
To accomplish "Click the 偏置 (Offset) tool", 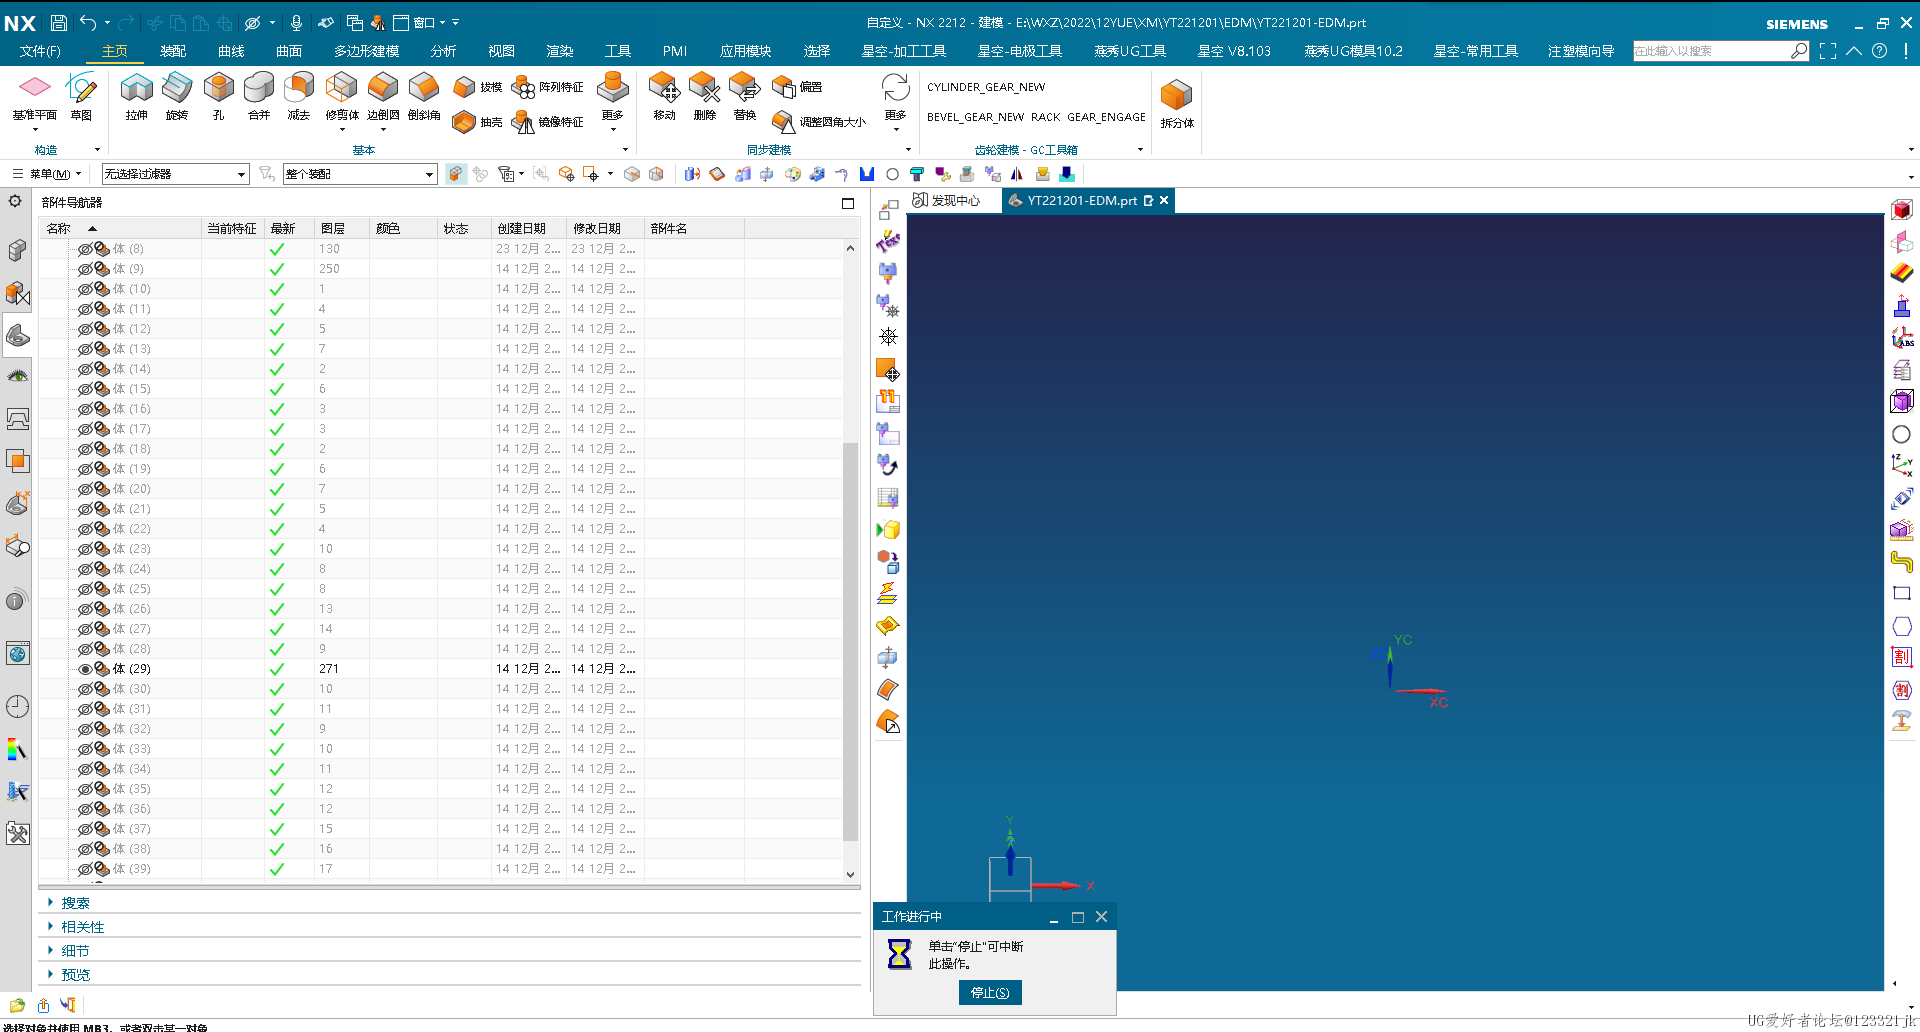I will tap(797, 87).
